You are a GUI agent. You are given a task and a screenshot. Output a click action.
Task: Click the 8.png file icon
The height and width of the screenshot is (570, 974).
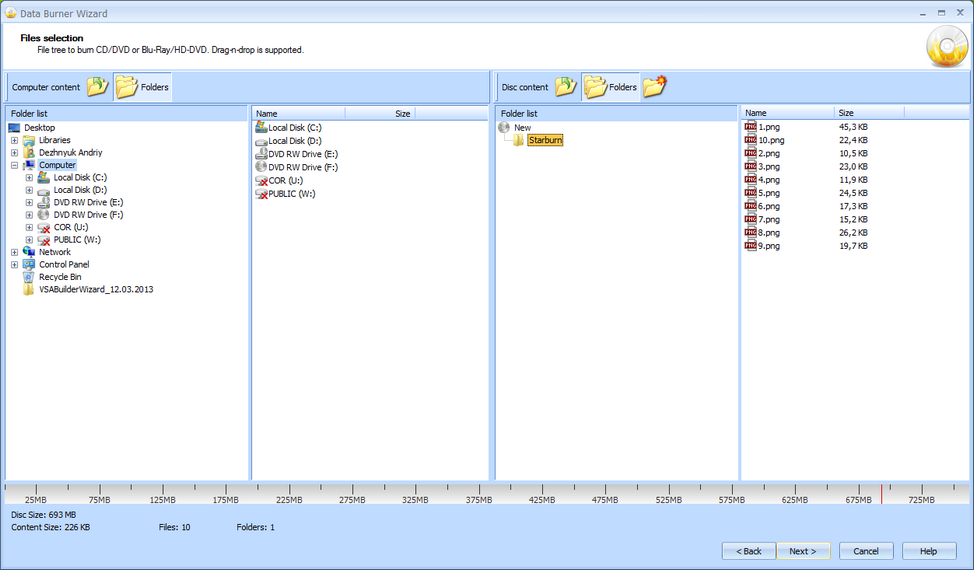(x=750, y=232)
